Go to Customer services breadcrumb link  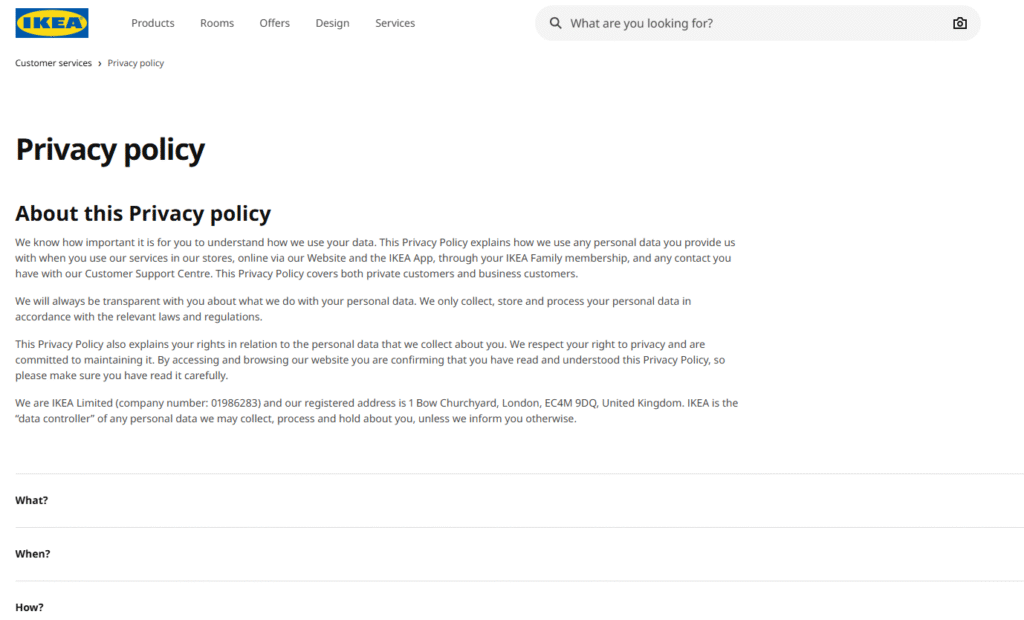53,63
